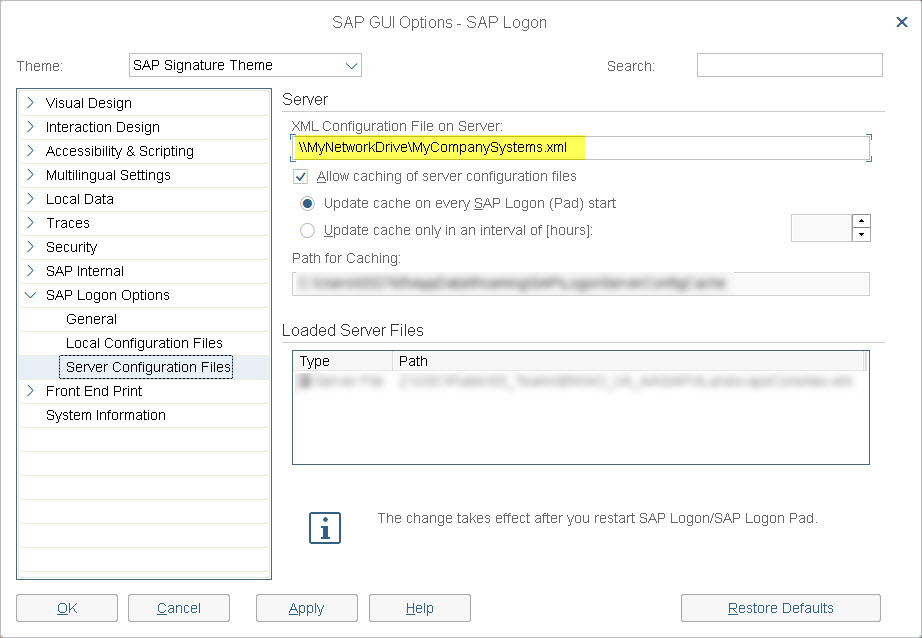The height and width of the screenshot is (638, 922).
Task: Expand the Multilingual Settings node
Action: point(31,175)
